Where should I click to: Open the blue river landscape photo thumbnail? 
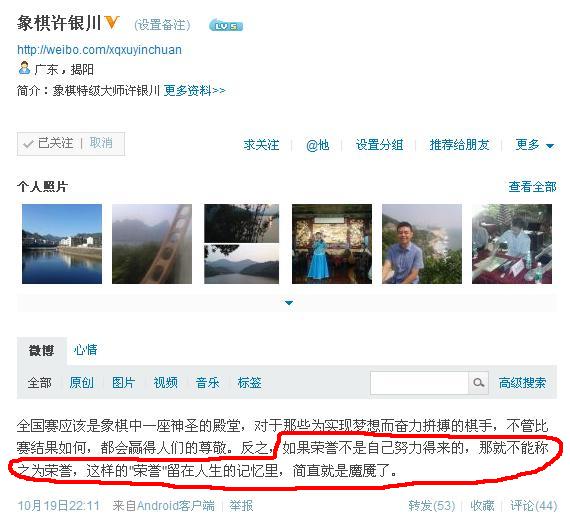coord(62,244)
